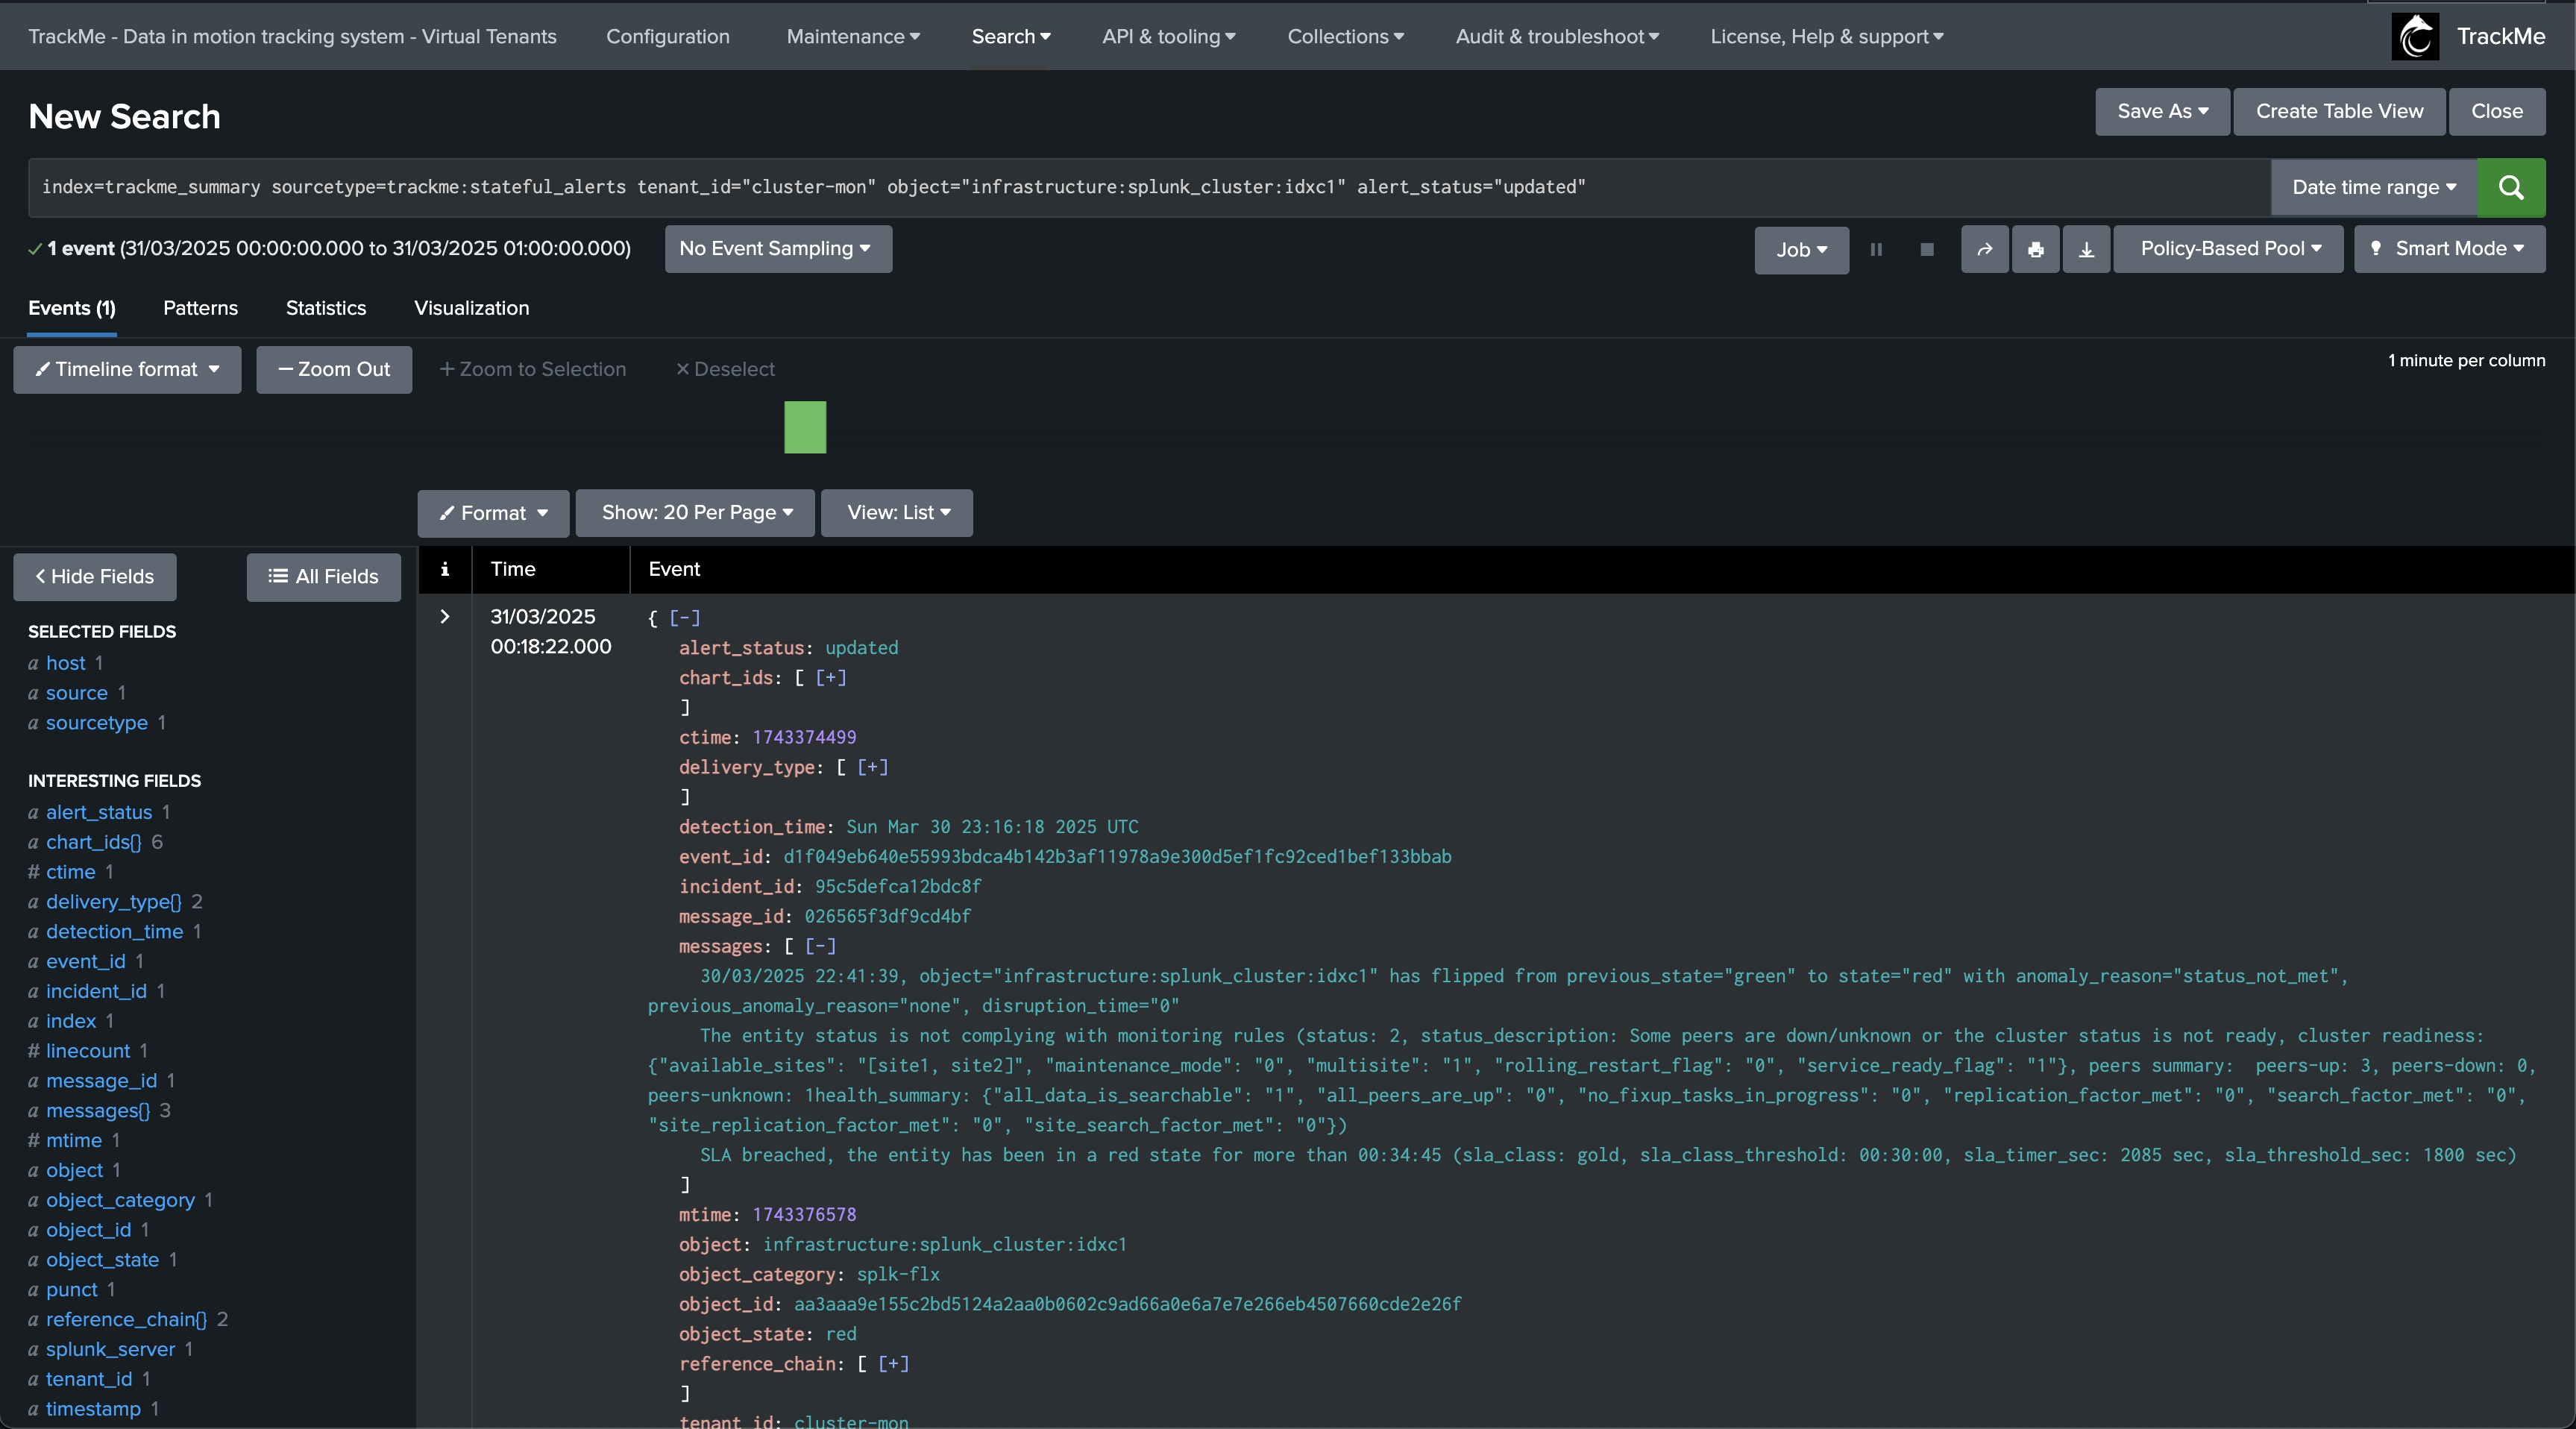Click the Time column header
This screenshot has height=1429, width=2576.
tap(513, 569)
